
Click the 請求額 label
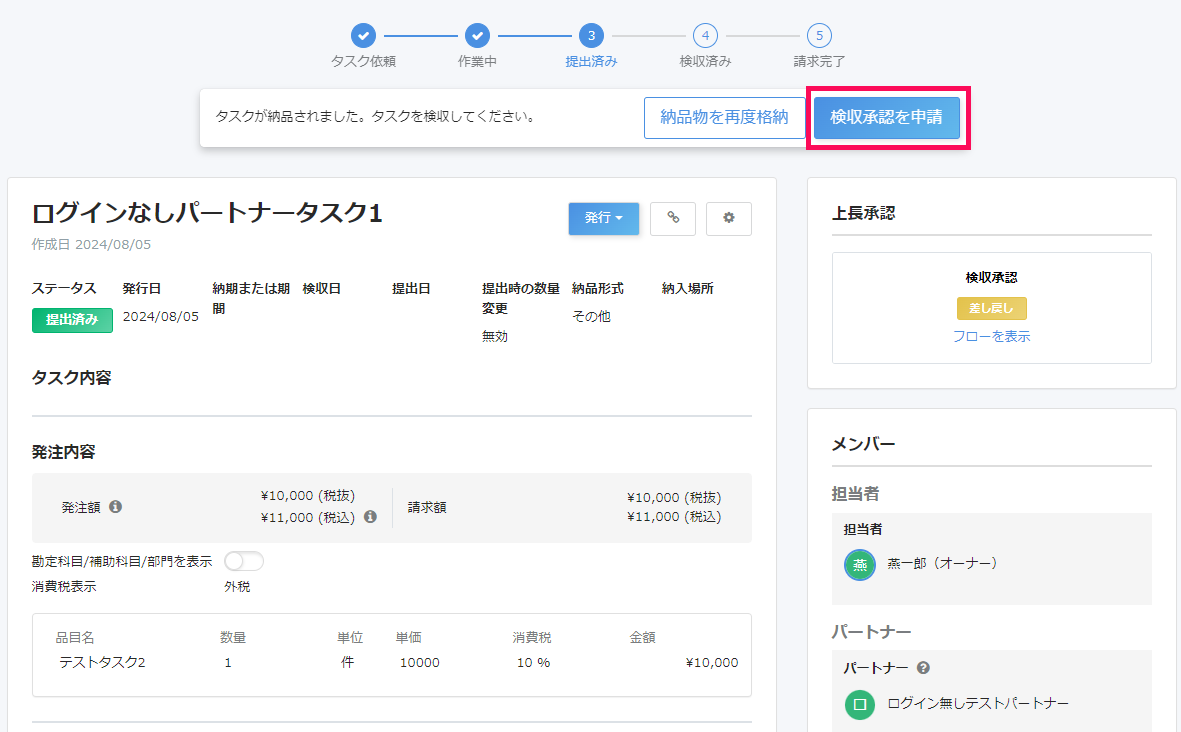pyautogui.click(x=427, y=508)
